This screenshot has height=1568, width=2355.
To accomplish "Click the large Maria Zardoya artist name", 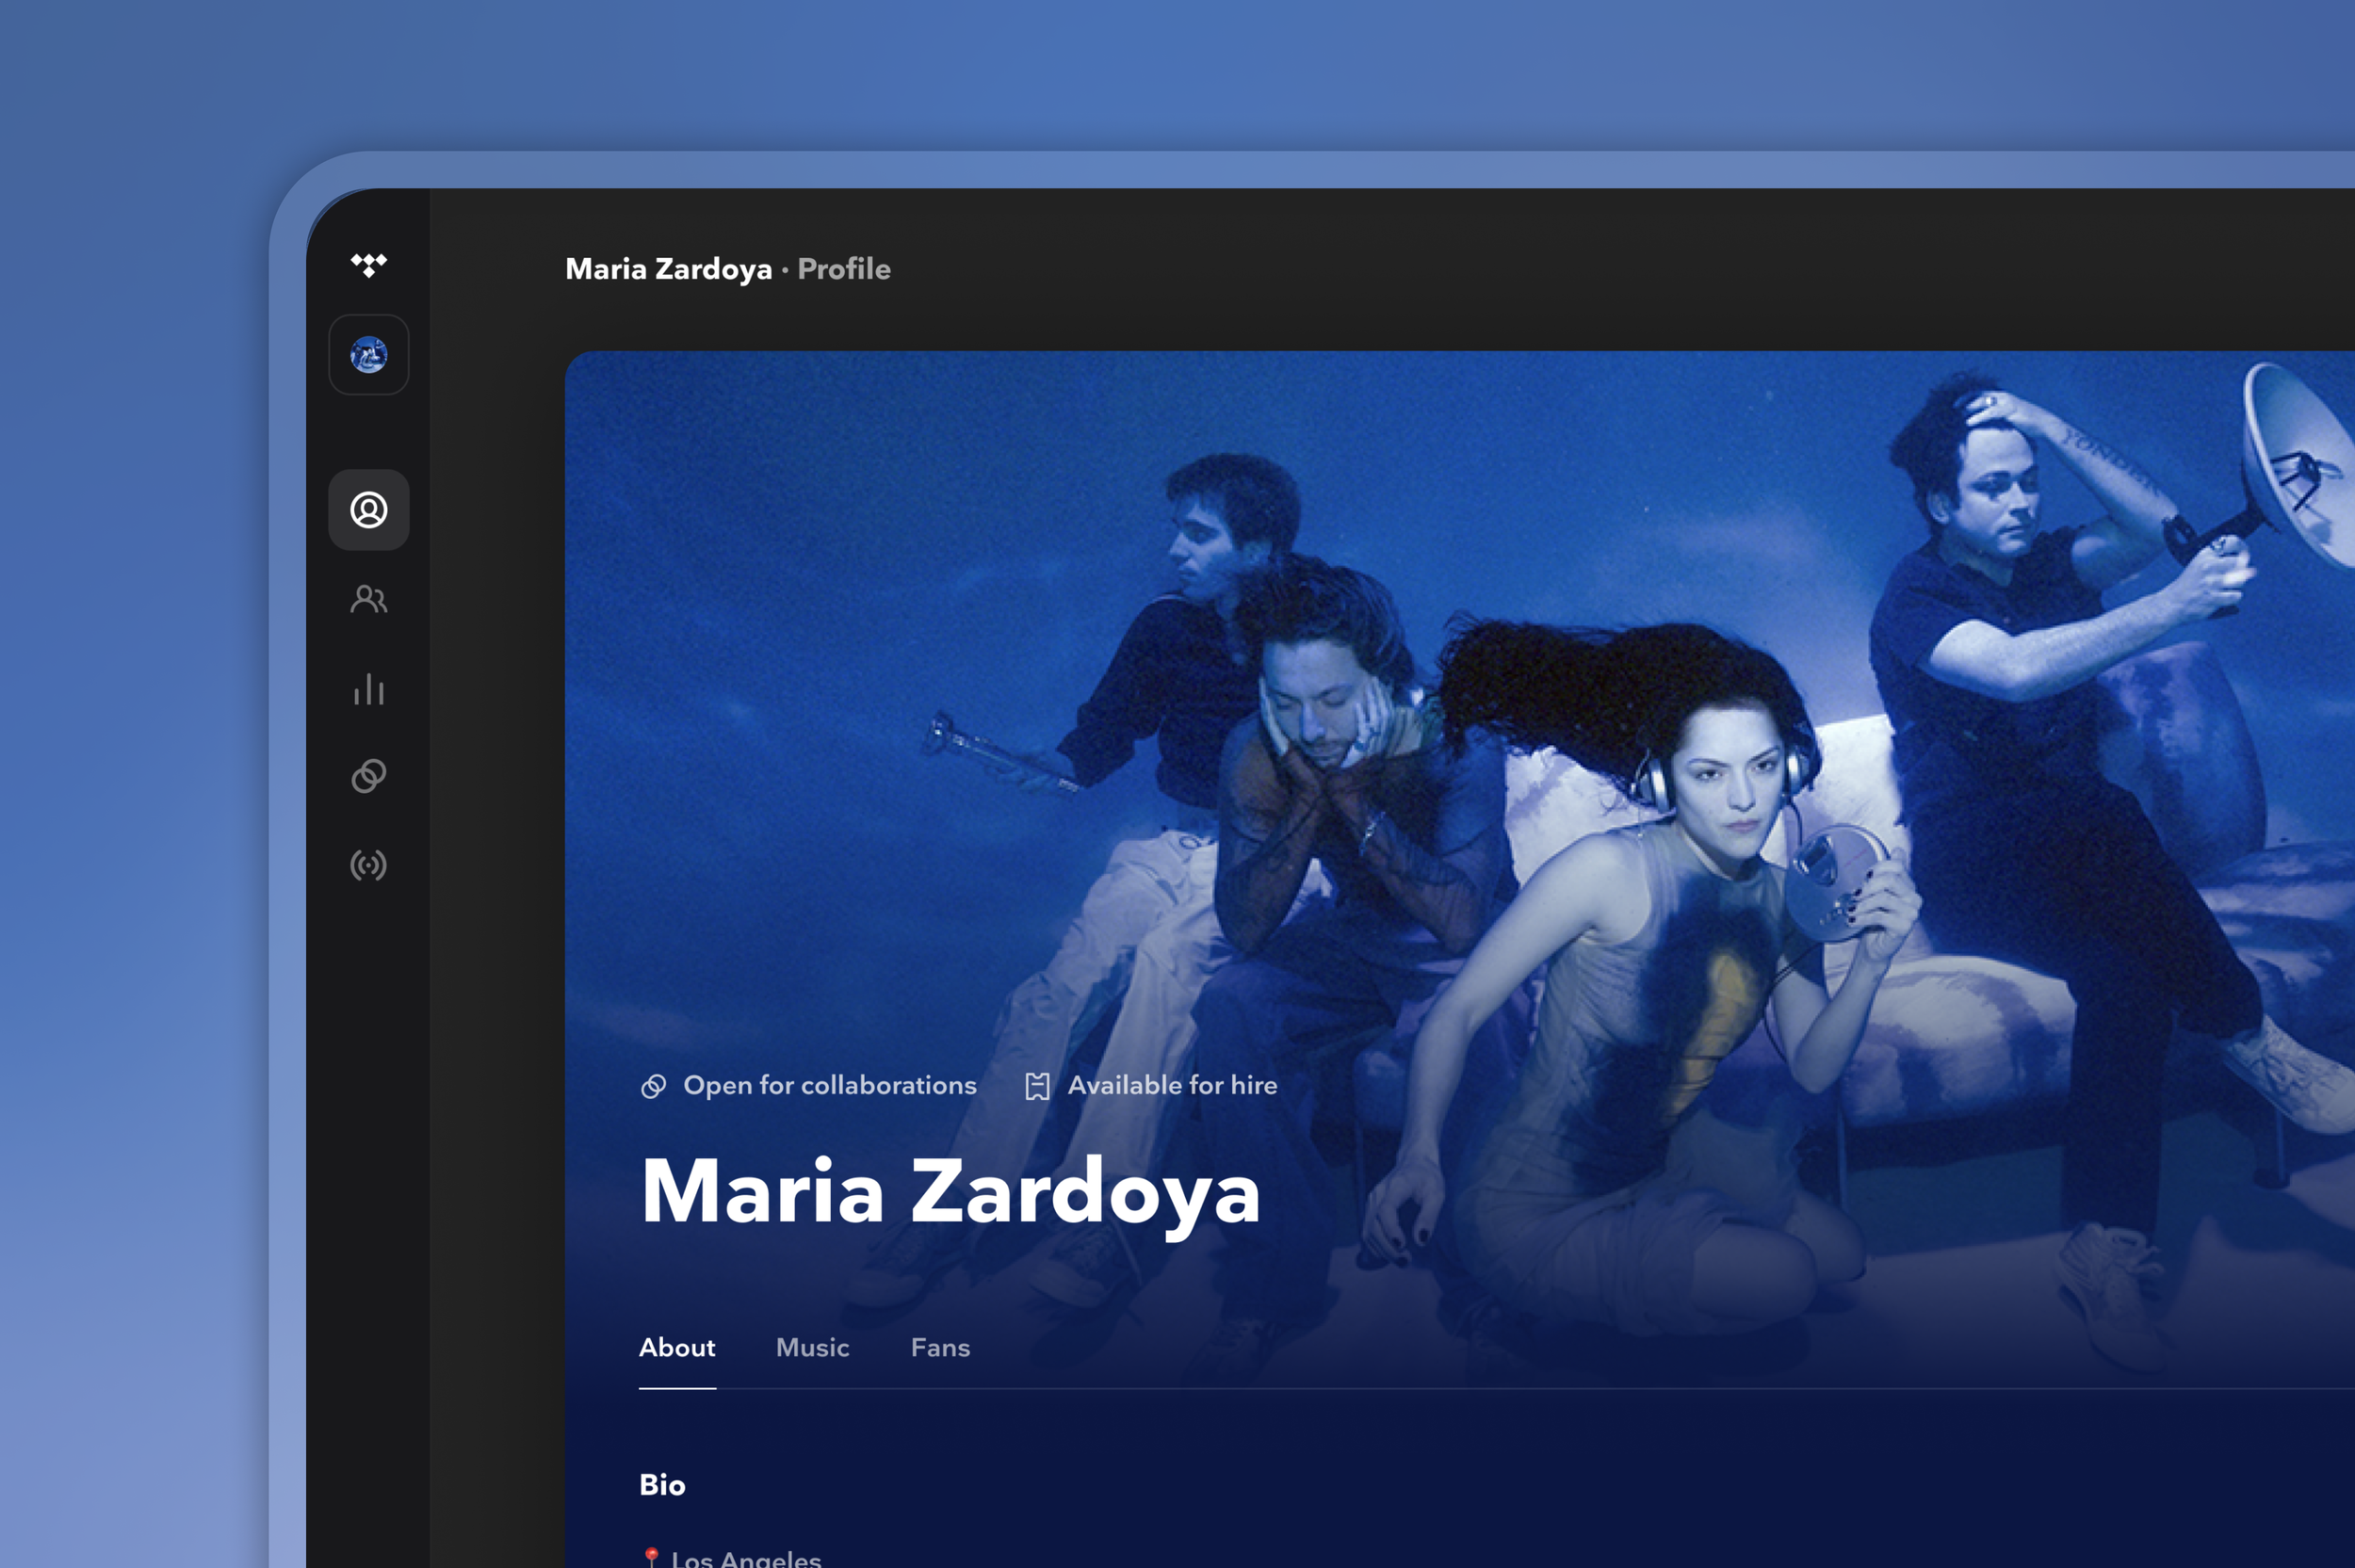I will click(x=949, y=1192).
